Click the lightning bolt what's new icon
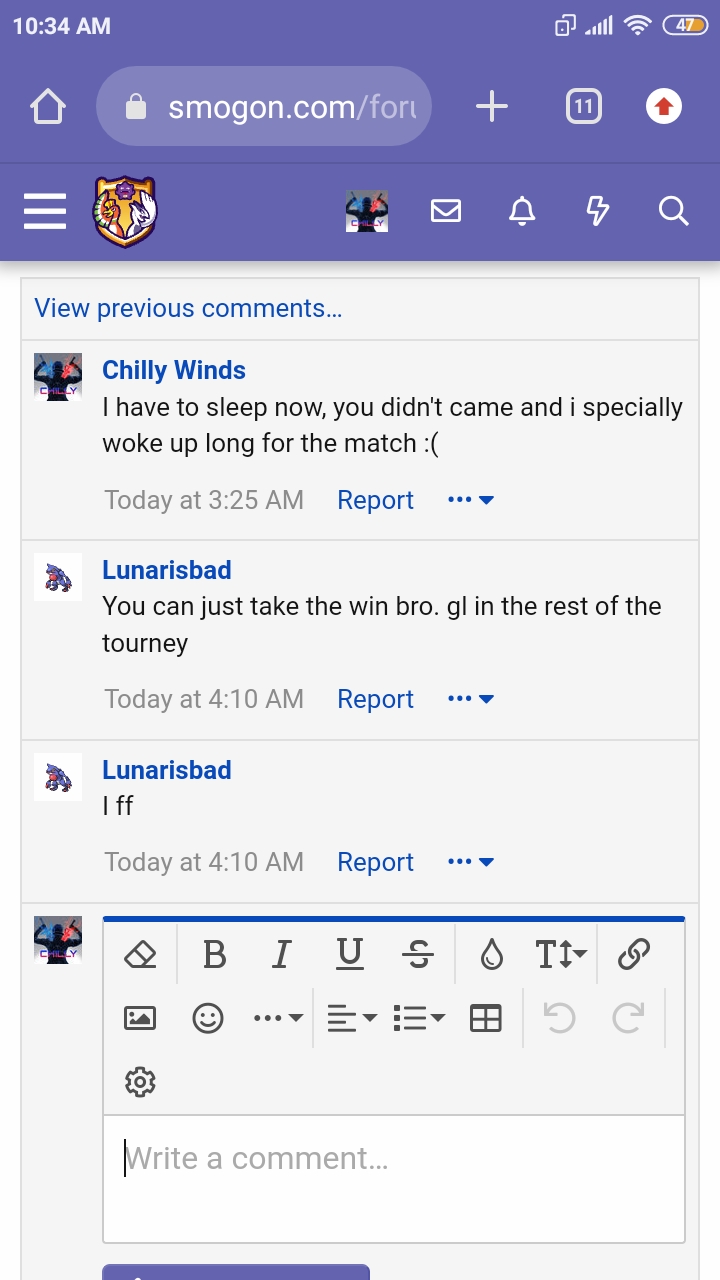The width and height of the screenshot is (720, 1280). 597,211
